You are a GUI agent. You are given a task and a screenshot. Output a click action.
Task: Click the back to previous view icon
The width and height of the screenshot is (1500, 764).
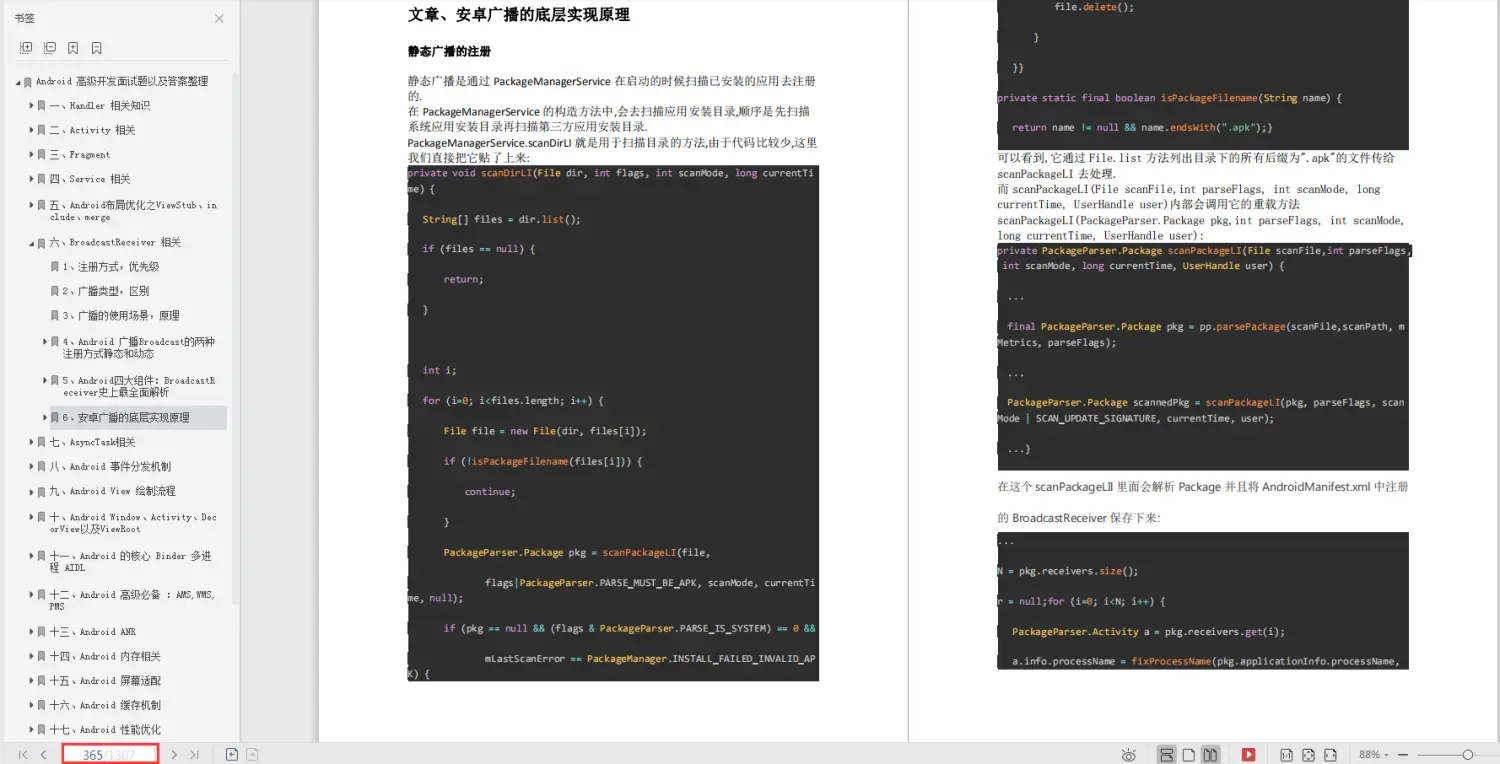coord(232,754)
